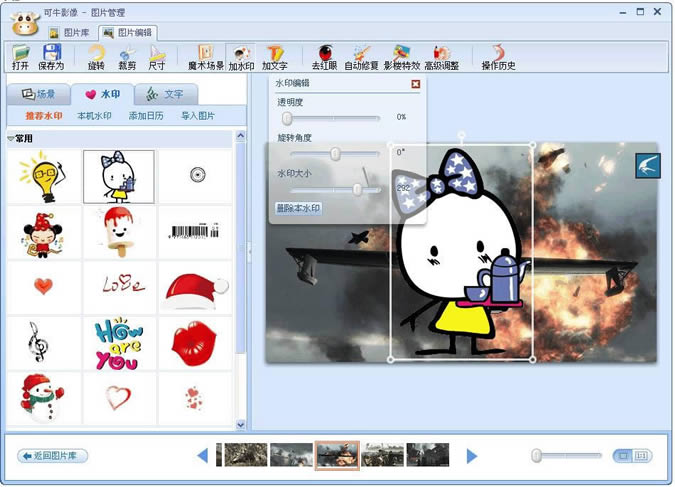Screen dimensions: 675x487
Task: Click the blue bird icon on canvas
Action: [648, 166]
